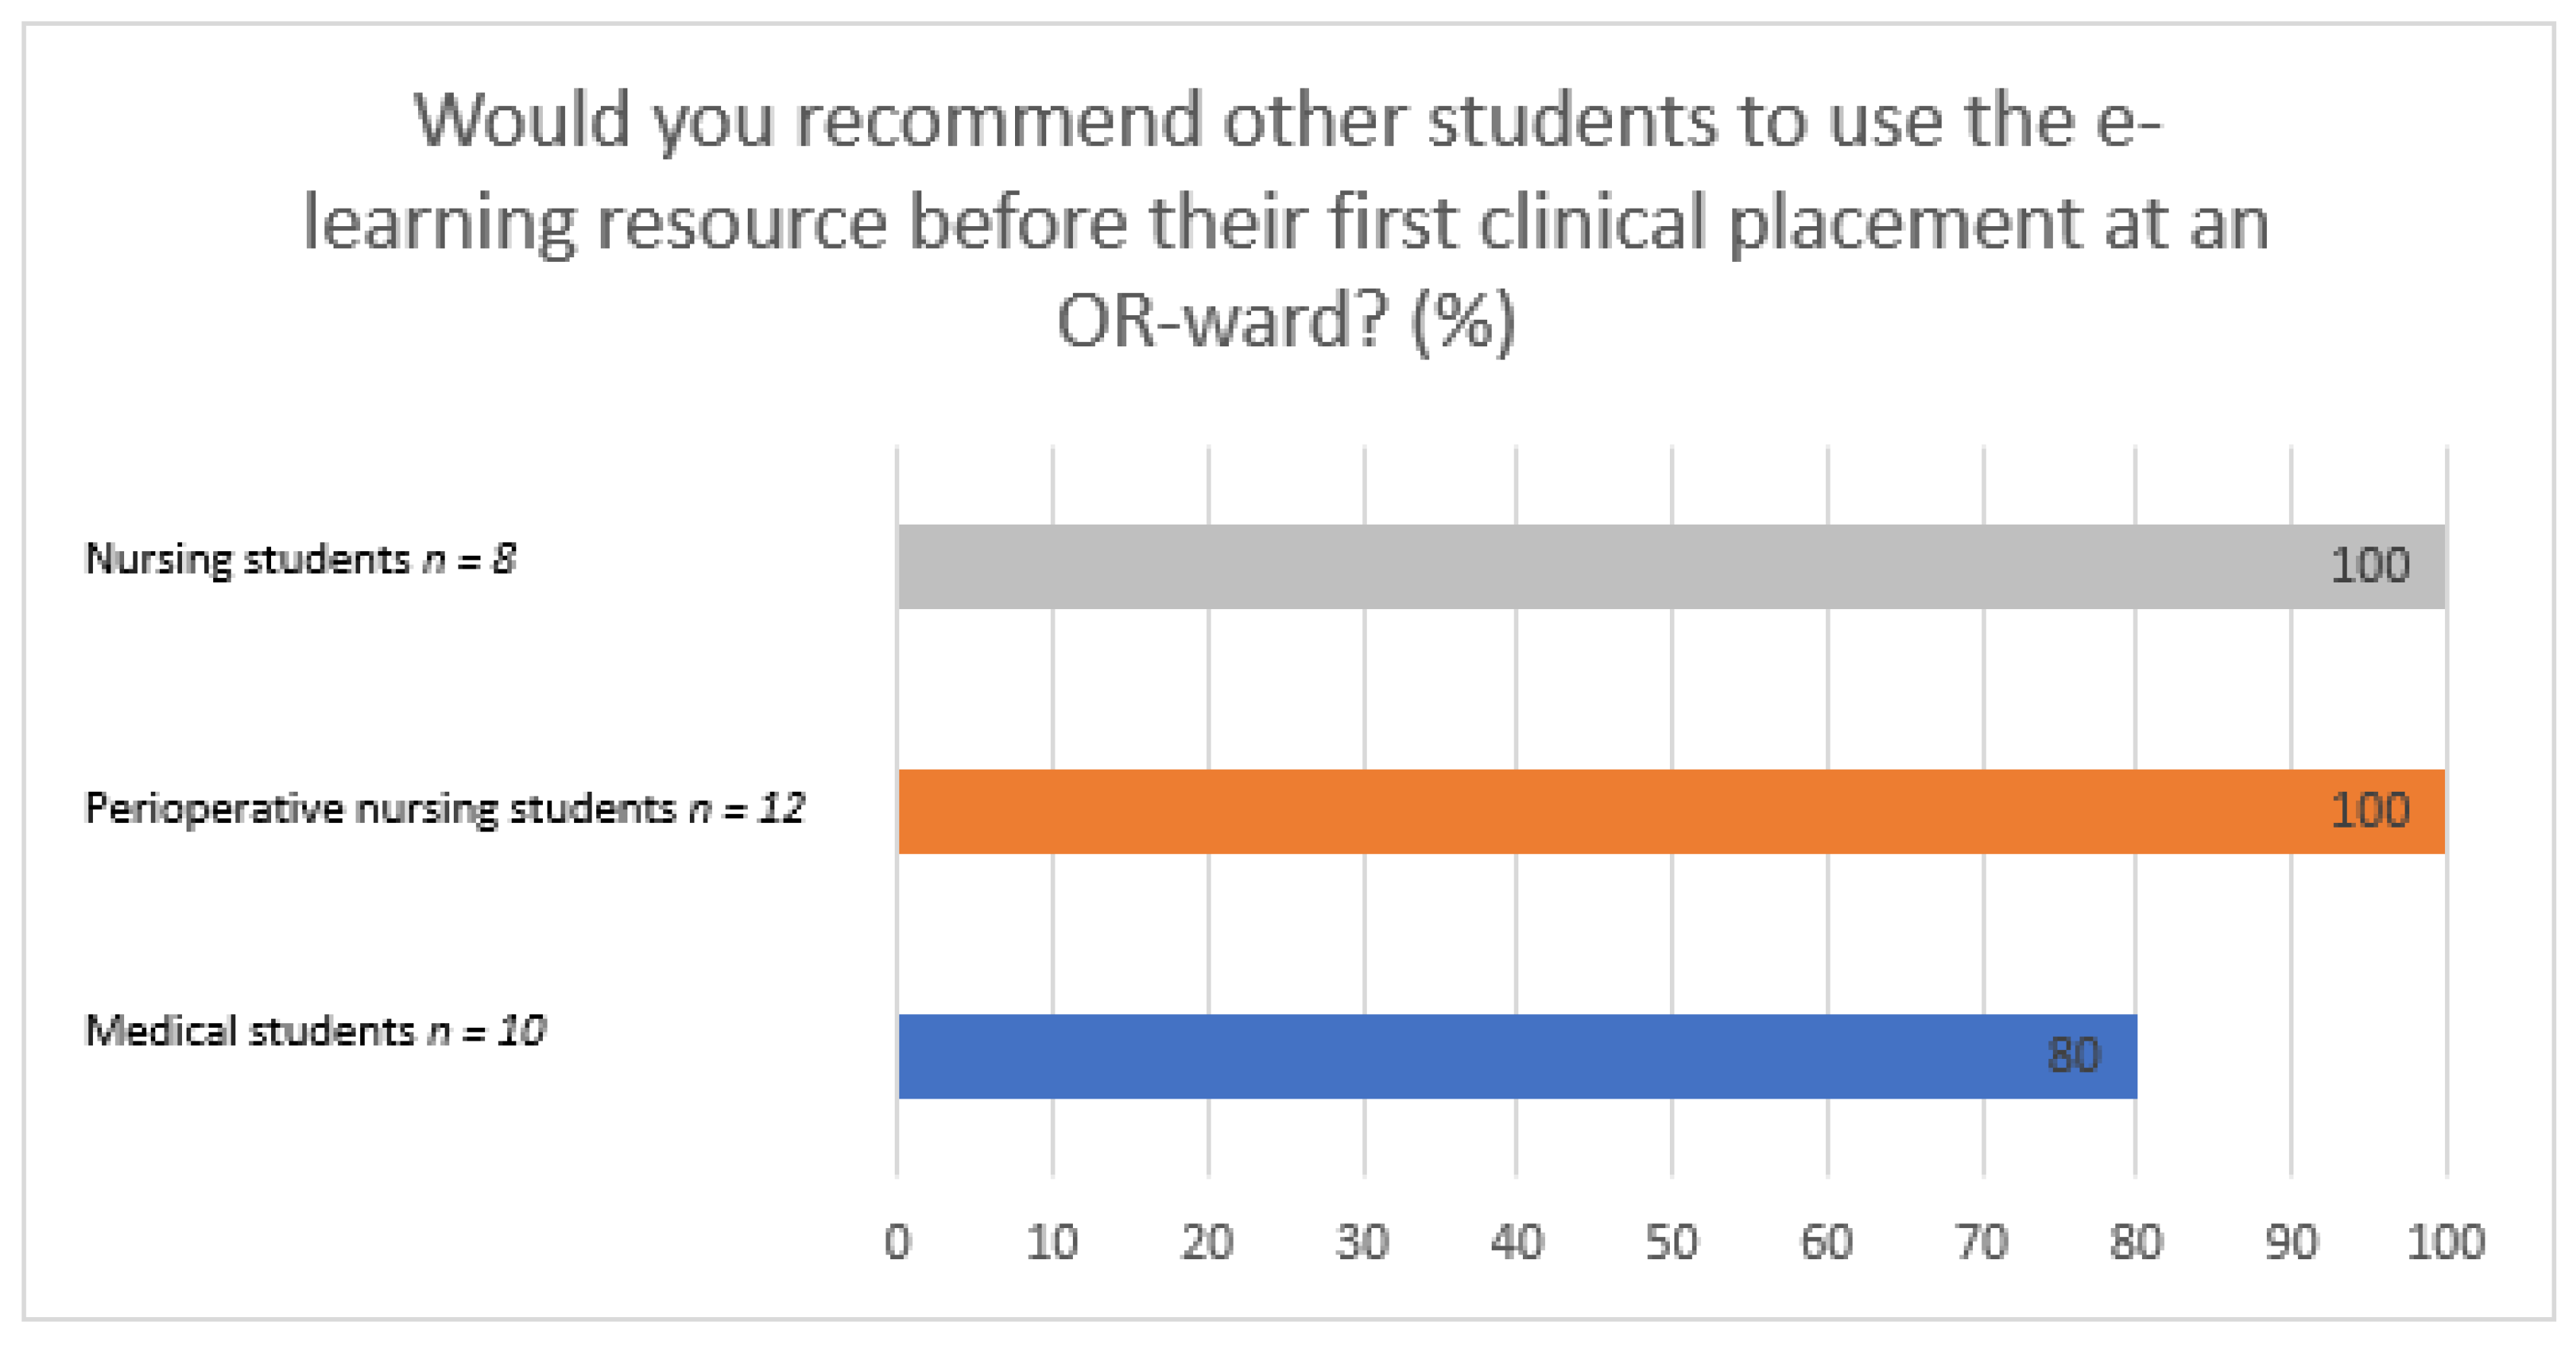Image resolution: width=2576 pixels, height=1346 pixels.
Task: Click the 10 tick label on axis
Action: coord(1052,1243)
